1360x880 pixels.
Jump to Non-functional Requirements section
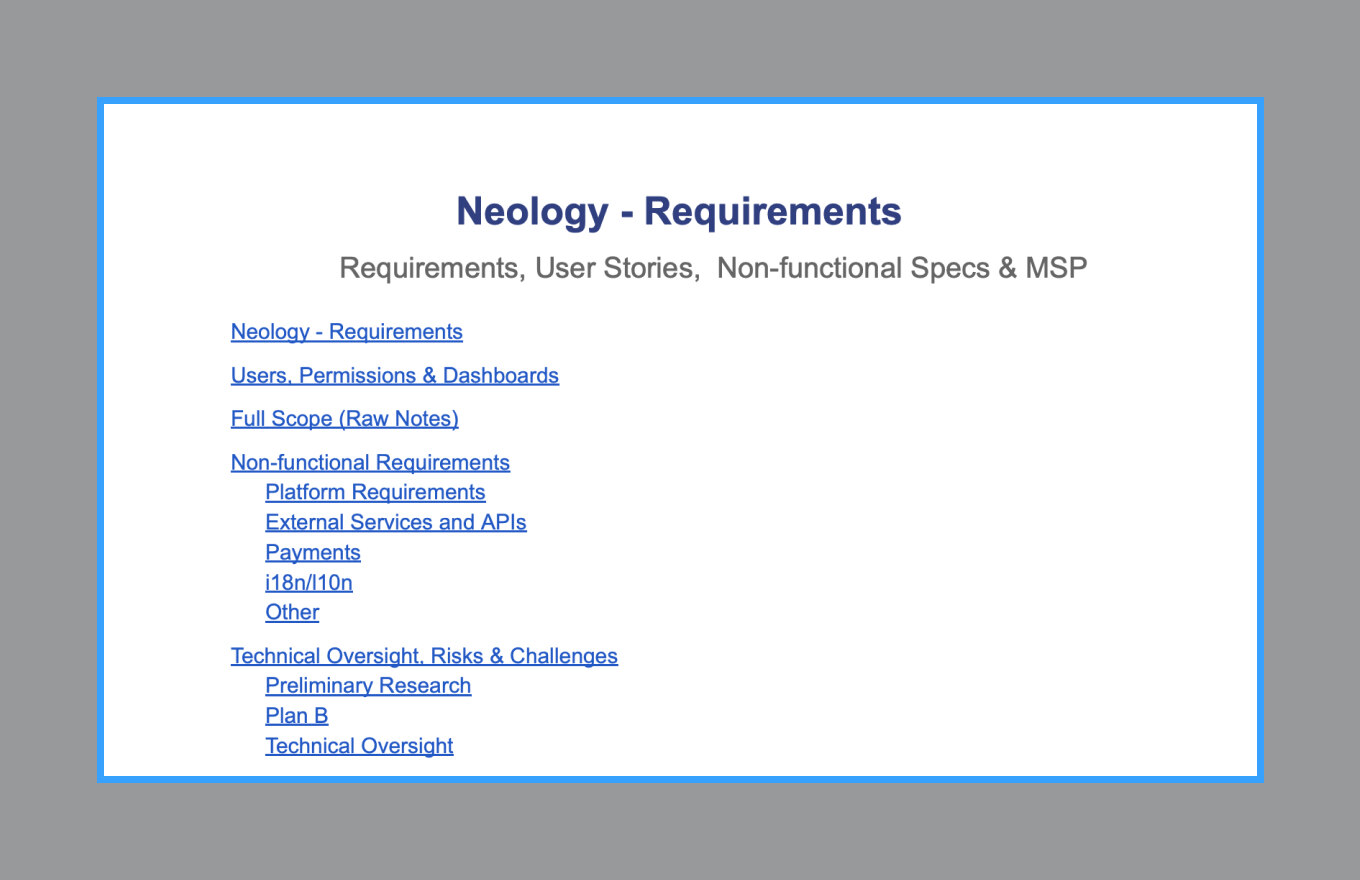pos(370,463)
